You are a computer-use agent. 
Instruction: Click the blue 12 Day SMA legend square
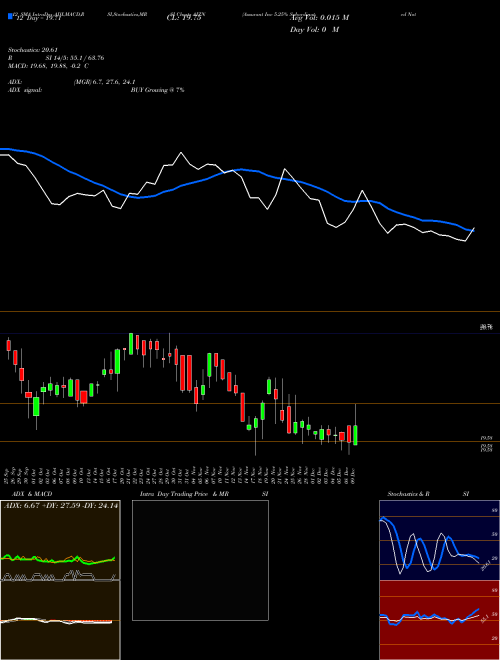(10, 16)
